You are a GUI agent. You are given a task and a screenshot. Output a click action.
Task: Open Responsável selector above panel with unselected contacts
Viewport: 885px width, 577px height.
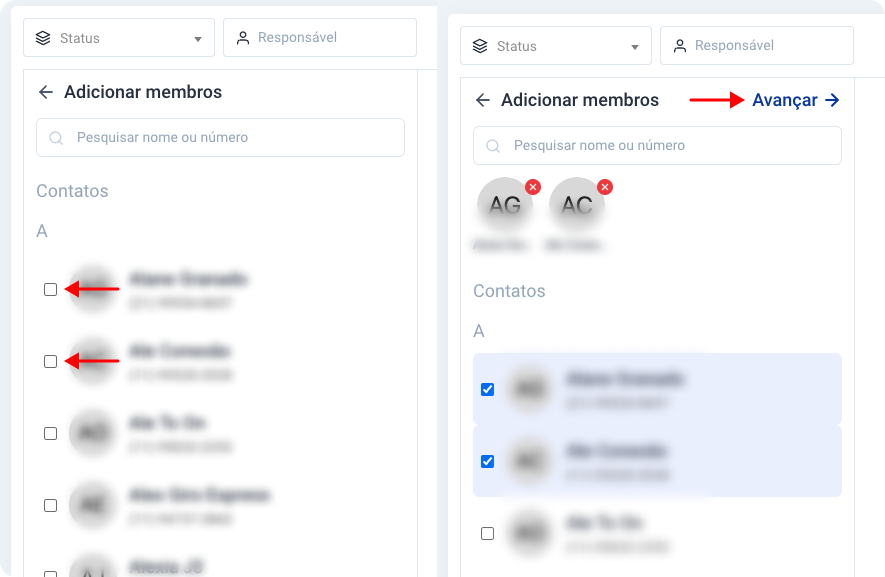tap(320, 38)
